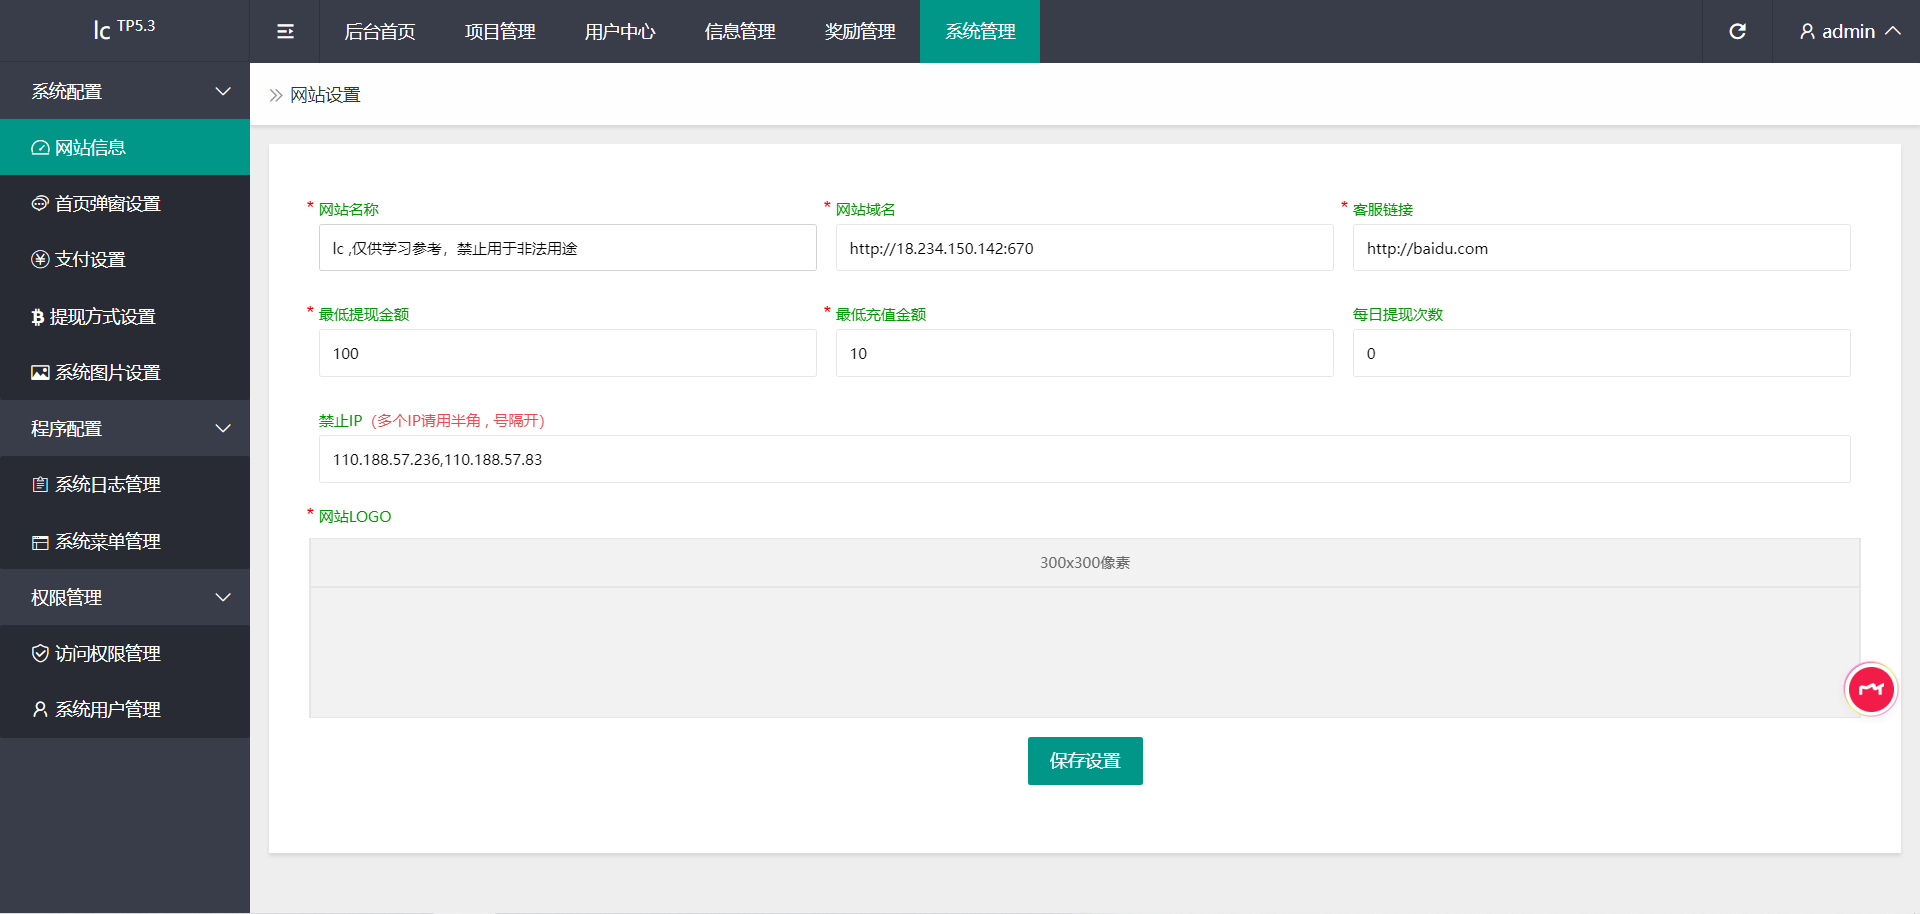Click the sidebar collapse hamburger icon

(x=285, y=32)
